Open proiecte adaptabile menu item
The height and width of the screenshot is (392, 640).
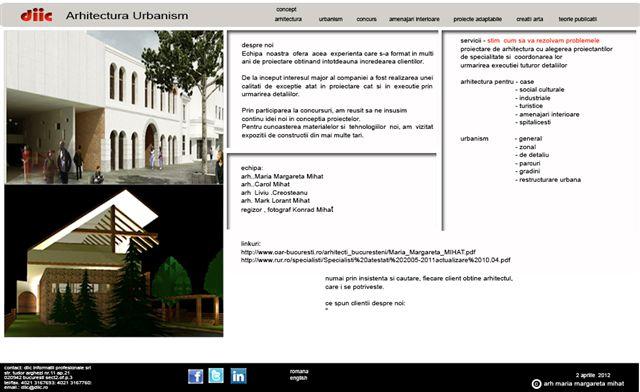pos(478,19)
